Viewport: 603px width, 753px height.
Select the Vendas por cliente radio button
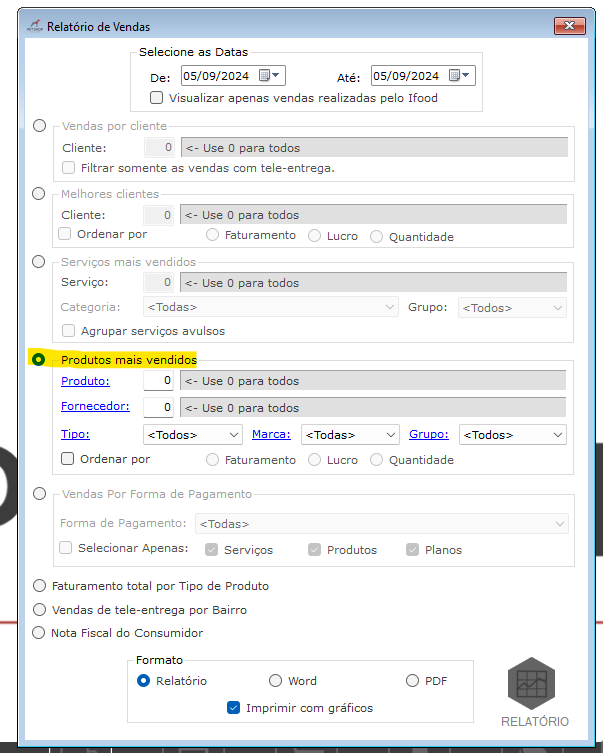39,126
